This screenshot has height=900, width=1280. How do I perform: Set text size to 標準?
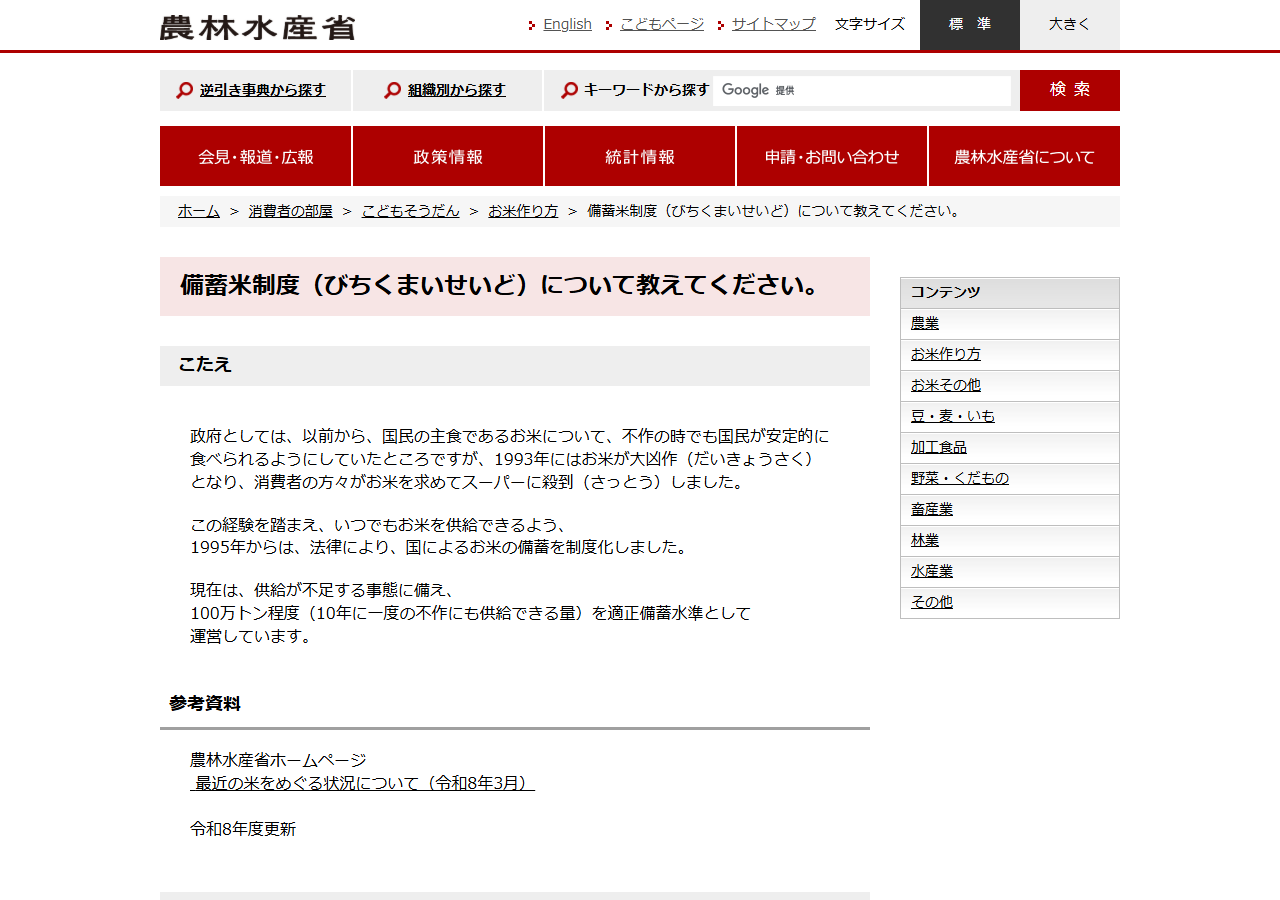pos(970,25)
